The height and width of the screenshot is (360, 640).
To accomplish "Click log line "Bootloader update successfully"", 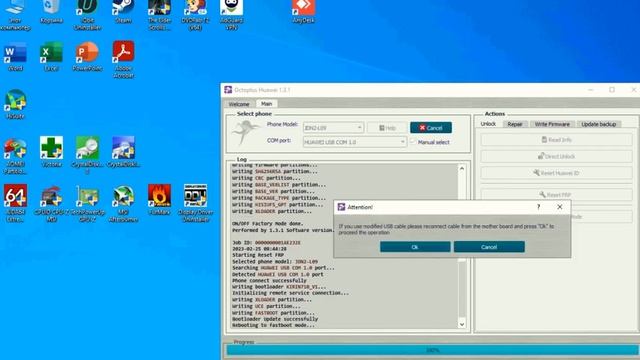I will click(275, 319).
